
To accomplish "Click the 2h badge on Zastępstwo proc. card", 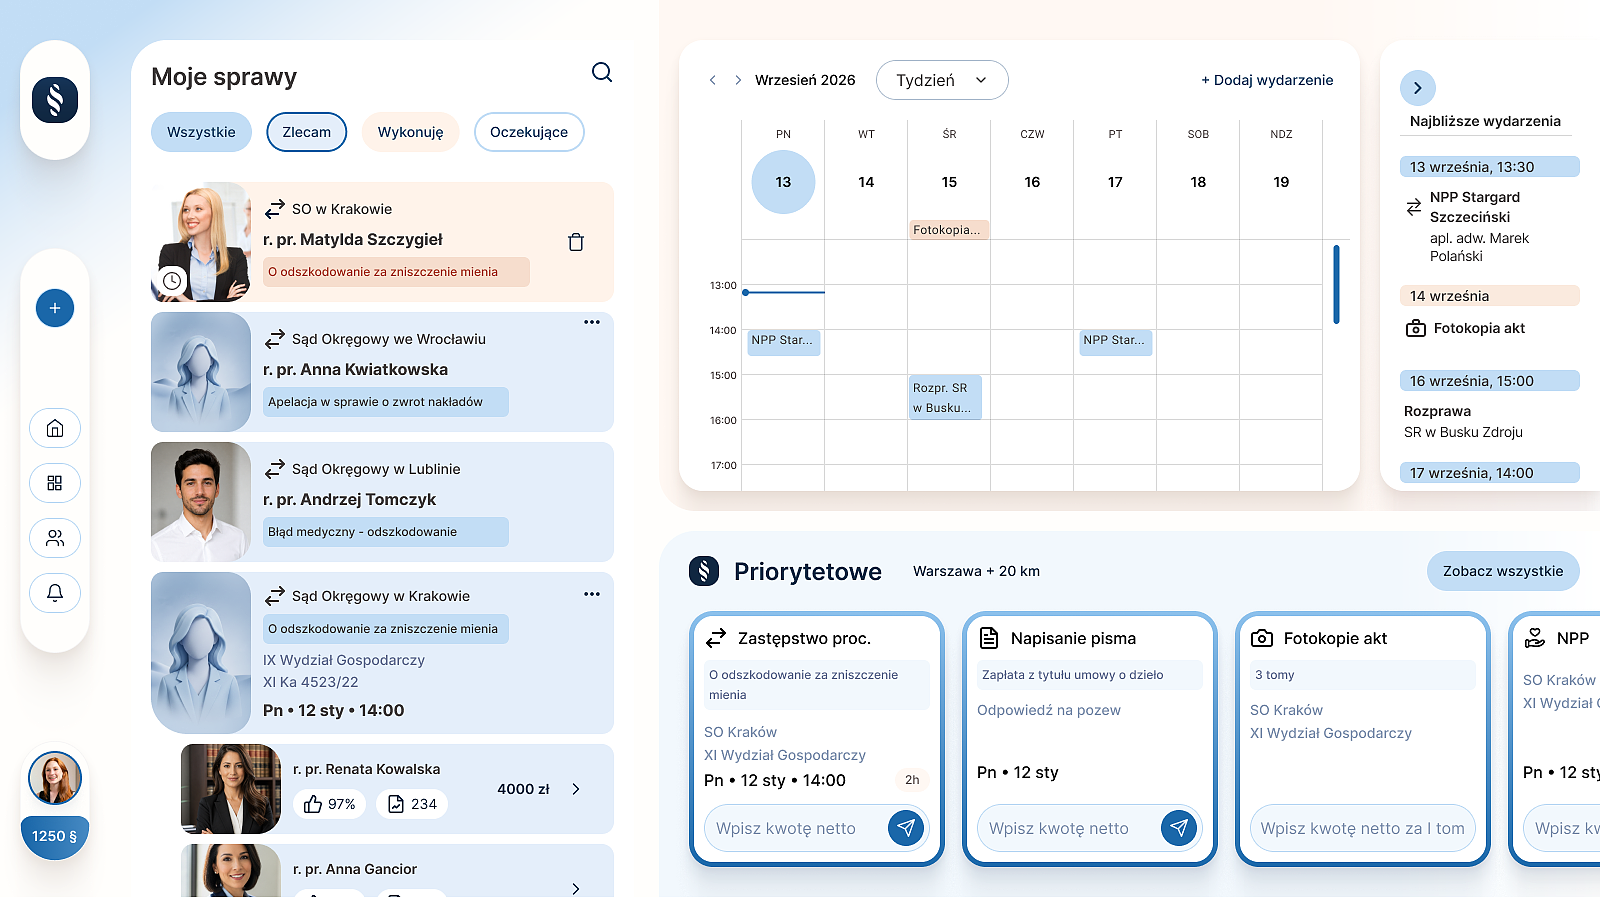I will coord(912,780).
